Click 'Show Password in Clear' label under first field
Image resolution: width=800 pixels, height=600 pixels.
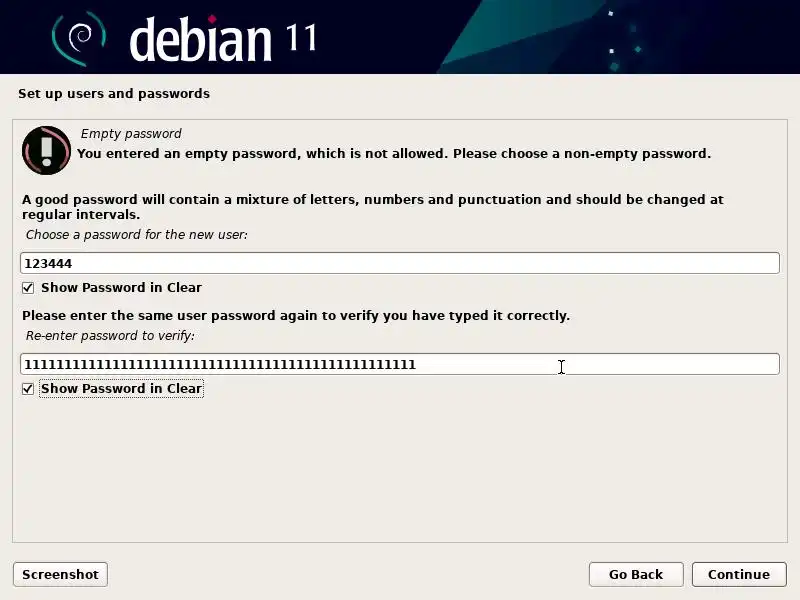pyautogui.click(x=121, y=288)
